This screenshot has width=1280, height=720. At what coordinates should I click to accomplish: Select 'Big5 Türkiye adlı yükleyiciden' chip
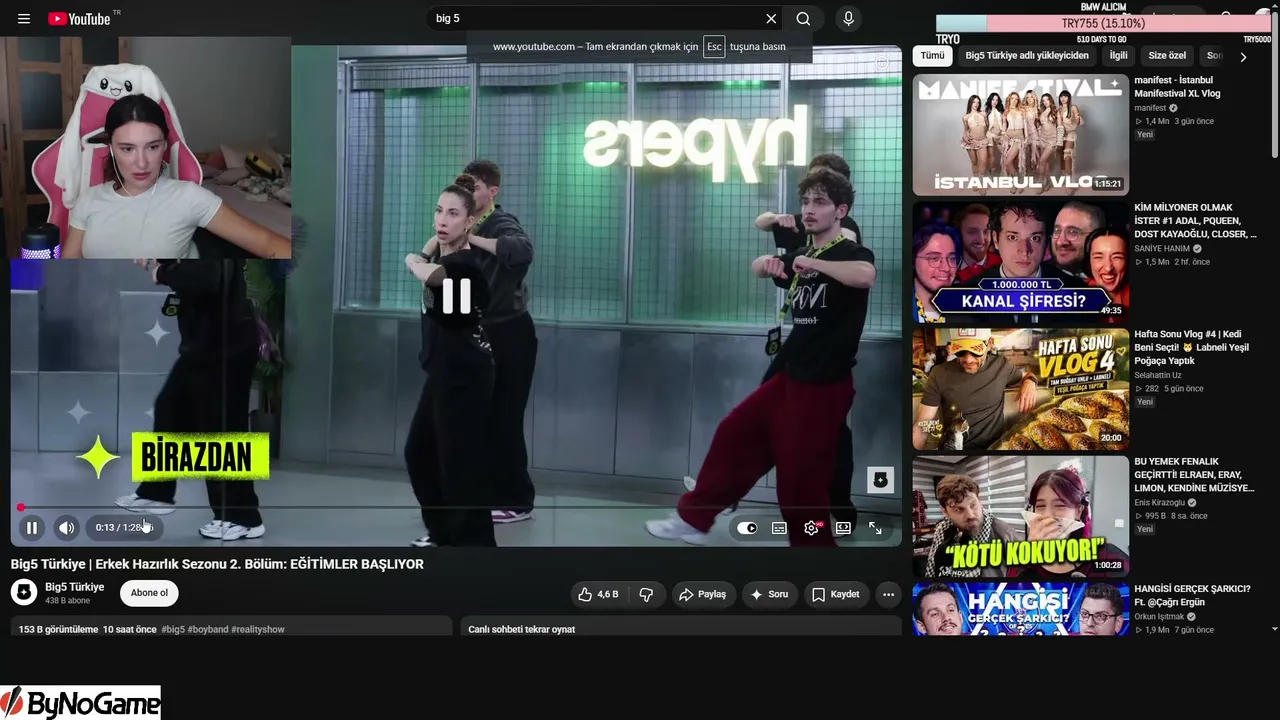[x=1027, y=56]
